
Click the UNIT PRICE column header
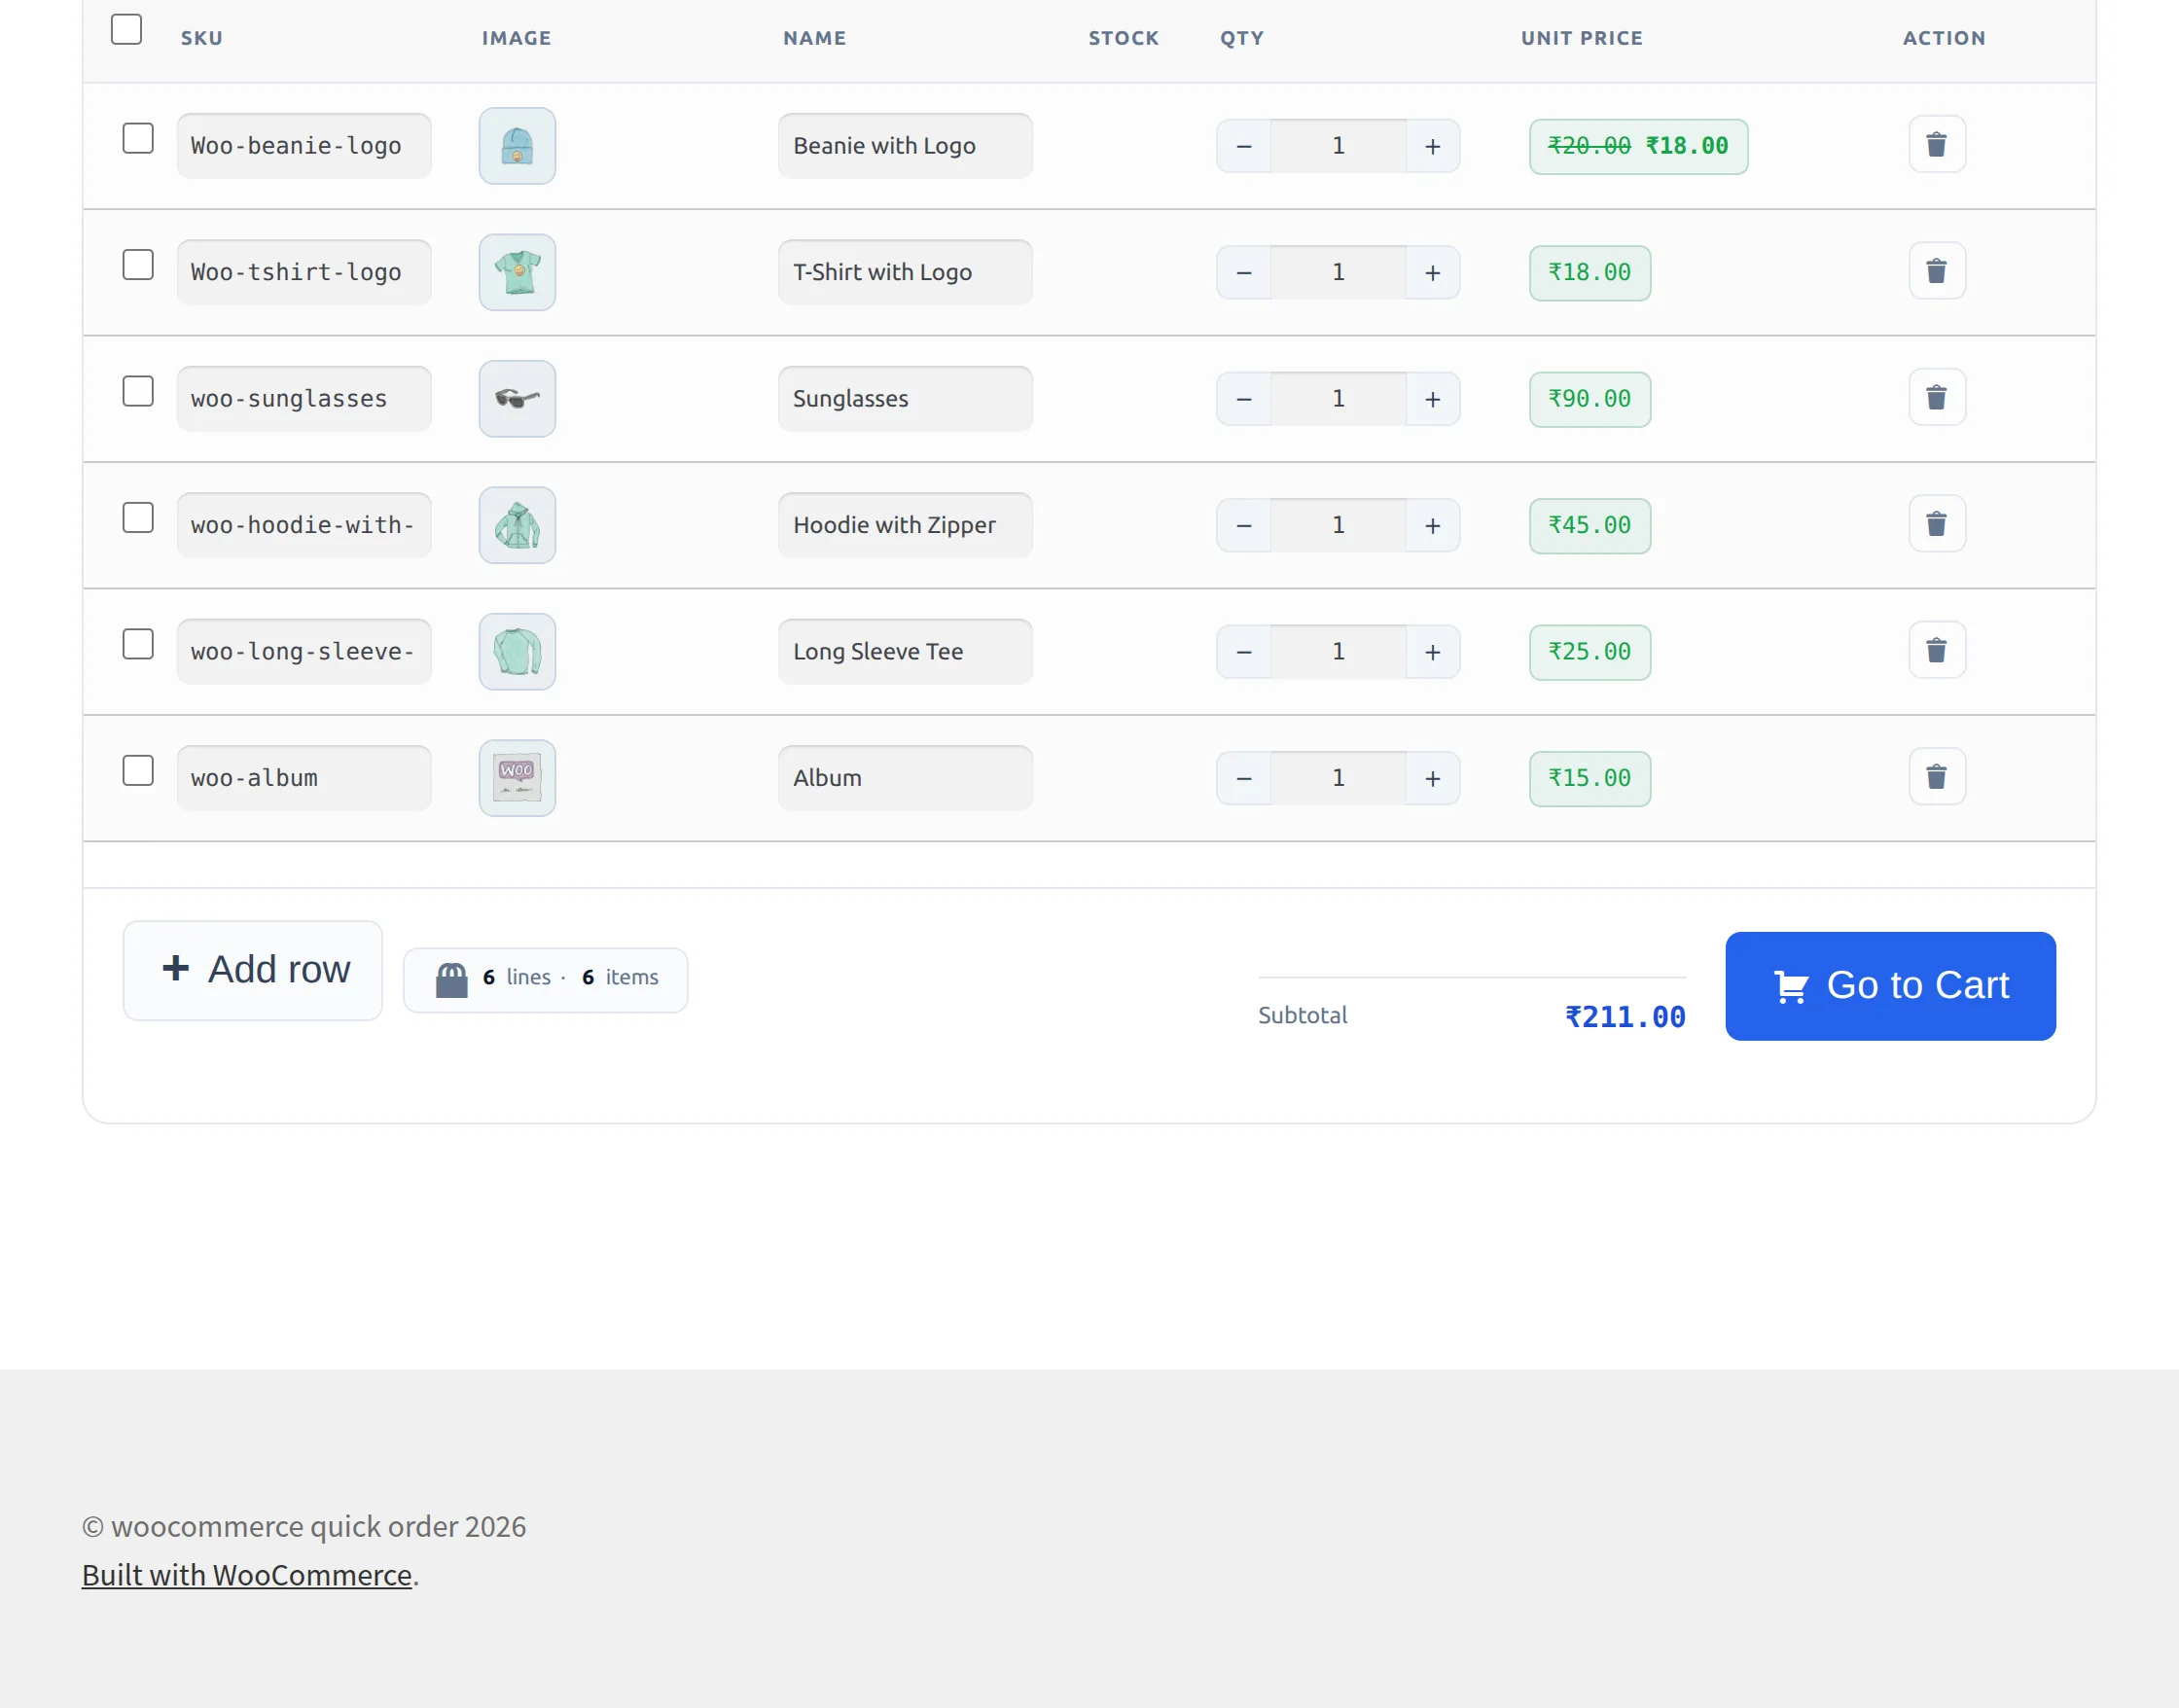point(1582,38)
